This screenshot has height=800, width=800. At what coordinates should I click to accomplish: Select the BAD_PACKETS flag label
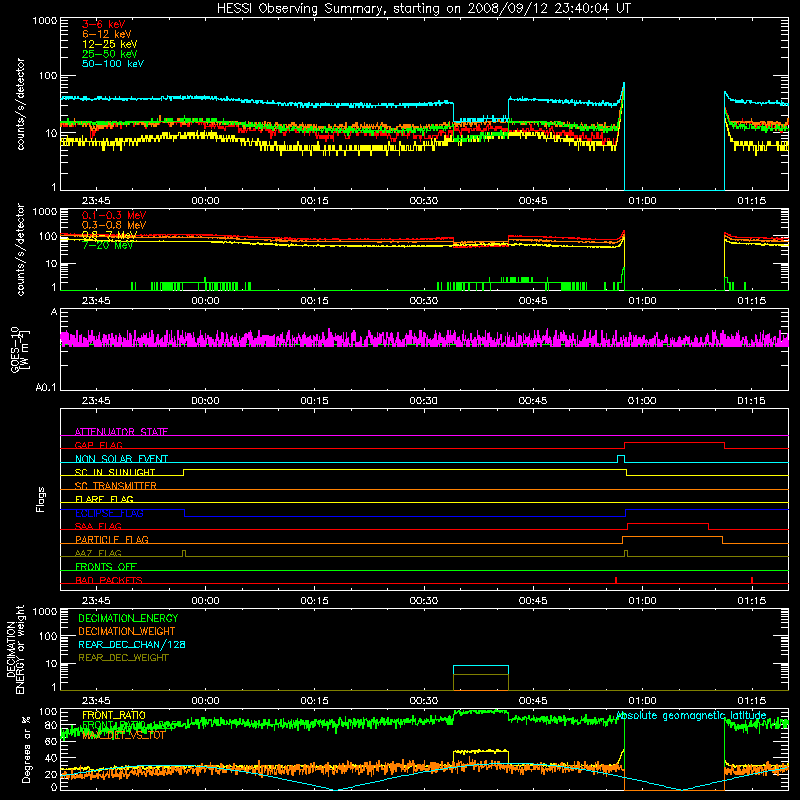[109, 580]
